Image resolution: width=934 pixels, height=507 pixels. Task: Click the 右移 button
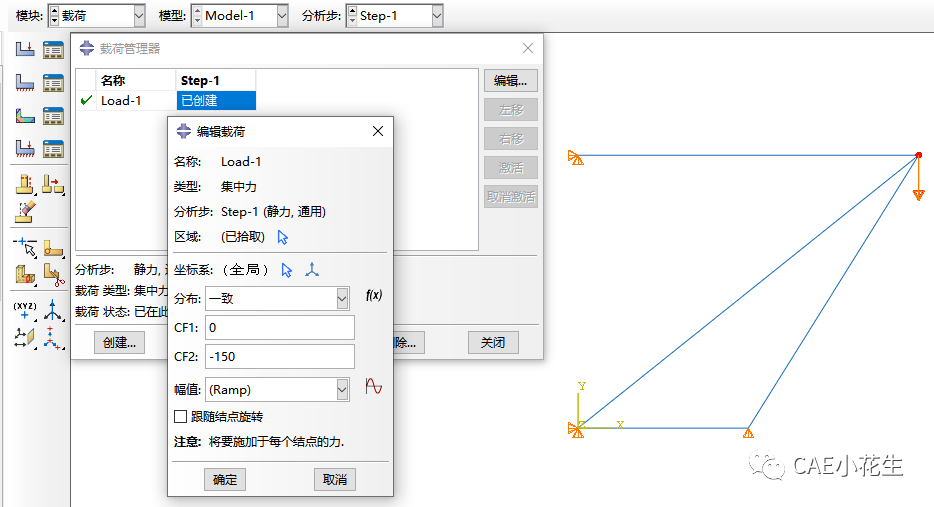coord(510,139)
